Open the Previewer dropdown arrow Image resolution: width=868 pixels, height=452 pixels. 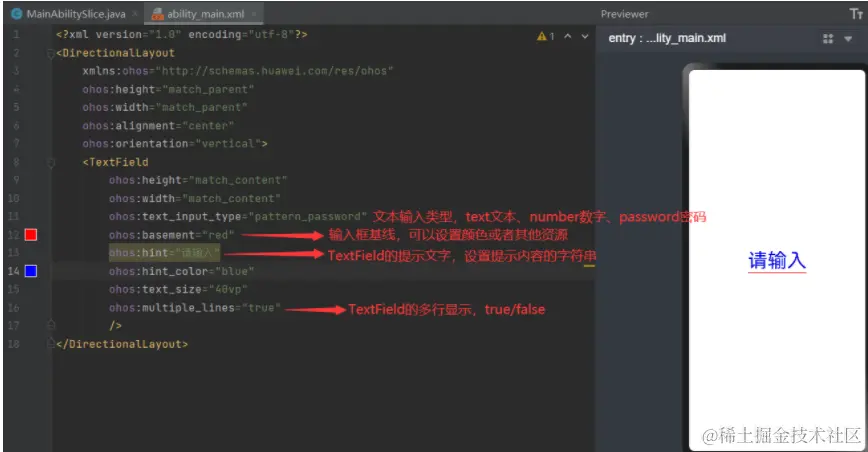[x=848, y=39]
